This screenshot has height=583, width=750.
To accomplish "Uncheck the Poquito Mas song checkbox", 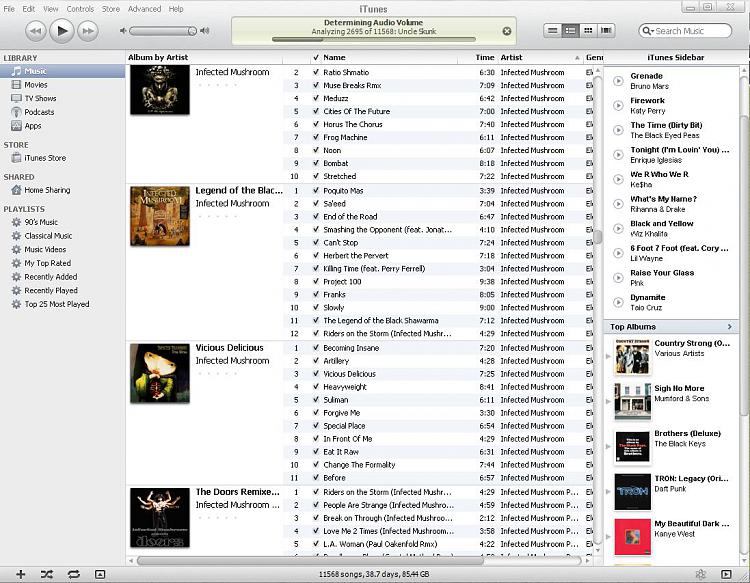I will tap(316, 191).
